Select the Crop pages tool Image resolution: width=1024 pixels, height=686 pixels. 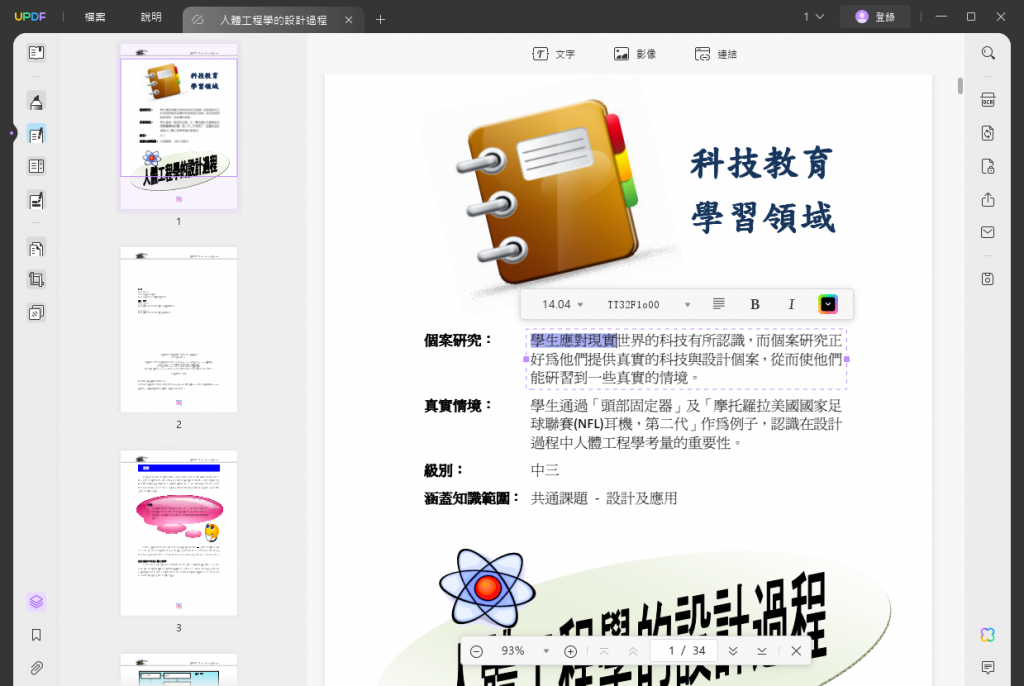pos(34,279)
